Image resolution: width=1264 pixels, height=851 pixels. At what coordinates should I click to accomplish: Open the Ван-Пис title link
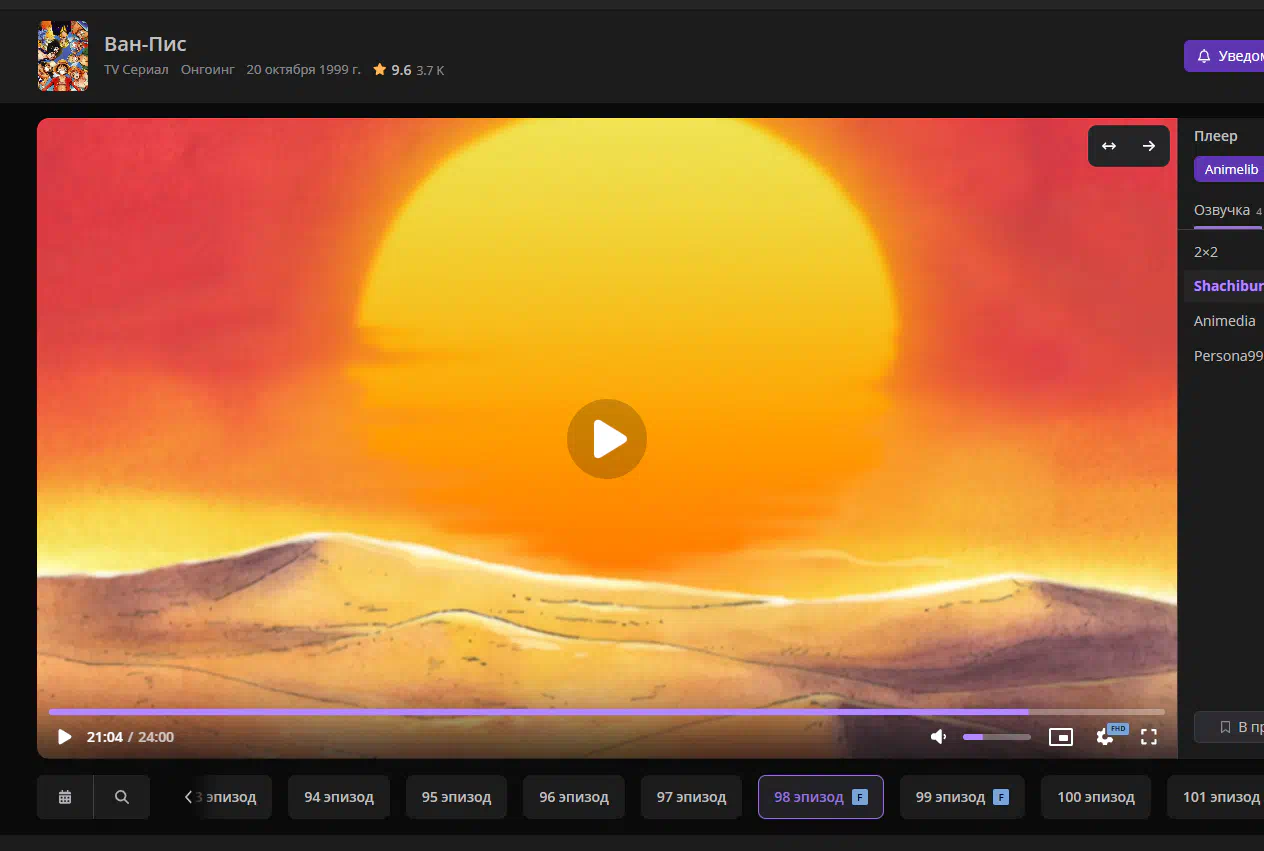(145, 44)
